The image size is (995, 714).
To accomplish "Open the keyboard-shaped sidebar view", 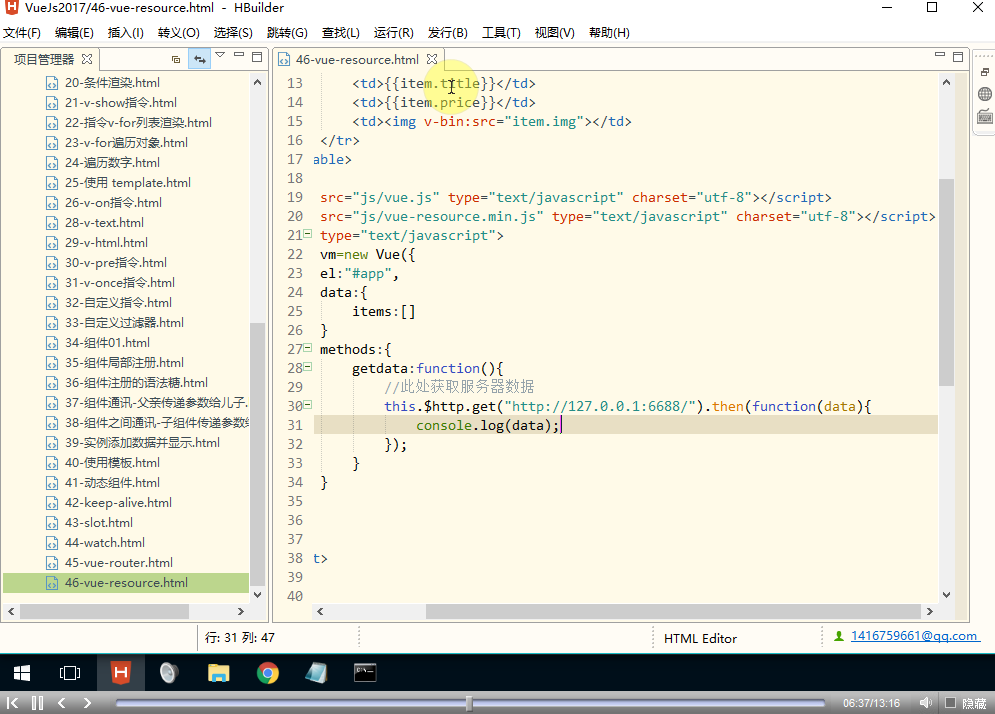I will (985, 117).
